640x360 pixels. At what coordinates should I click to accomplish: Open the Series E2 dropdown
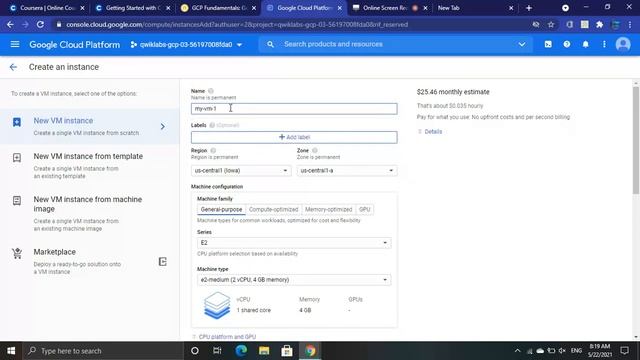[x=294, y=243]
